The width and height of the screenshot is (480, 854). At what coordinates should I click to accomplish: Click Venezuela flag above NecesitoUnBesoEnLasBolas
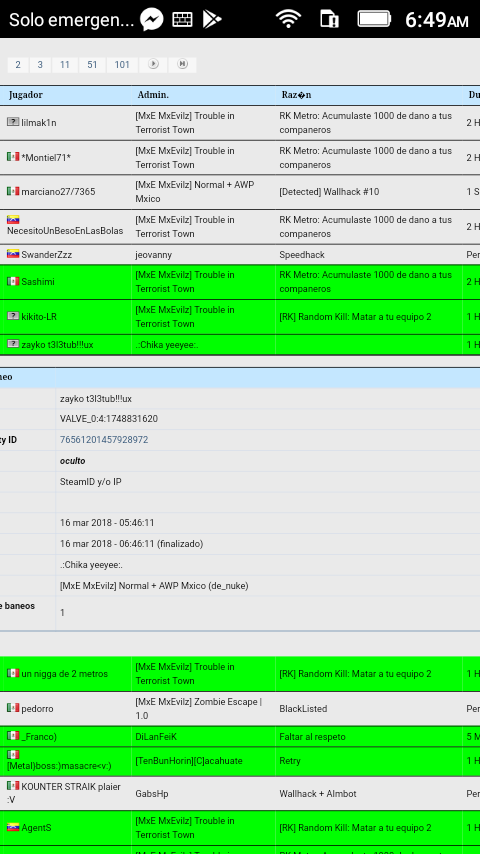click(13, 219)
